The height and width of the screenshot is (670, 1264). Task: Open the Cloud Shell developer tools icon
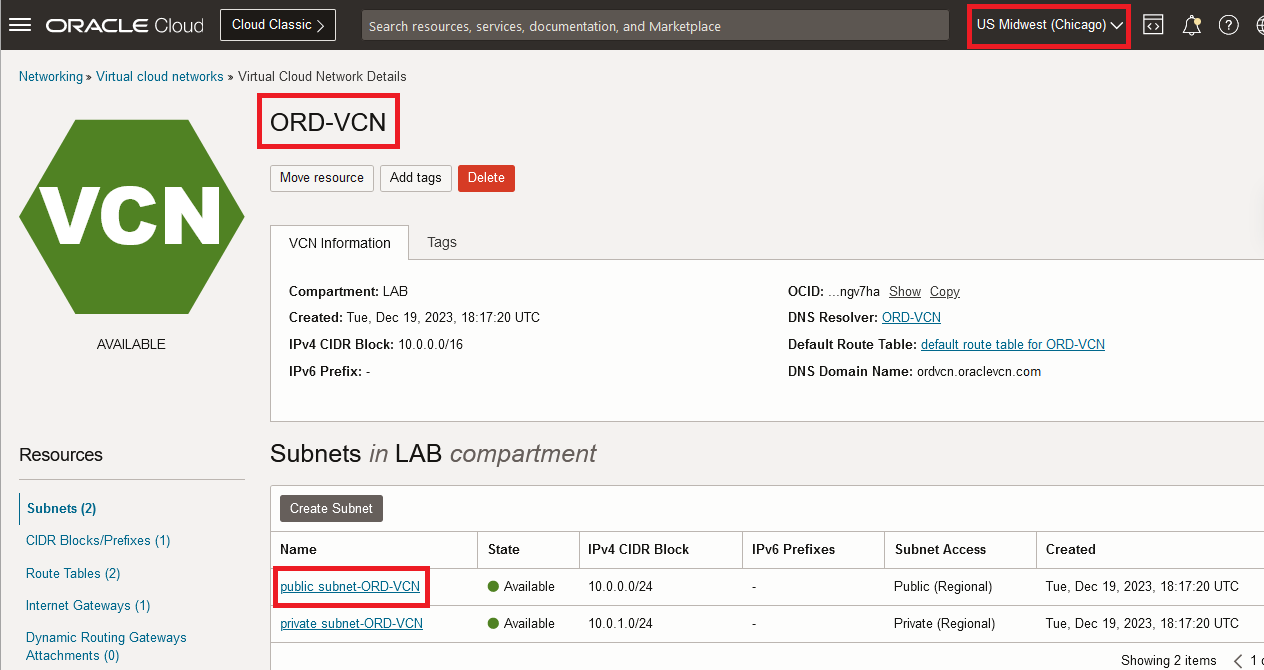click(1153, 25)
